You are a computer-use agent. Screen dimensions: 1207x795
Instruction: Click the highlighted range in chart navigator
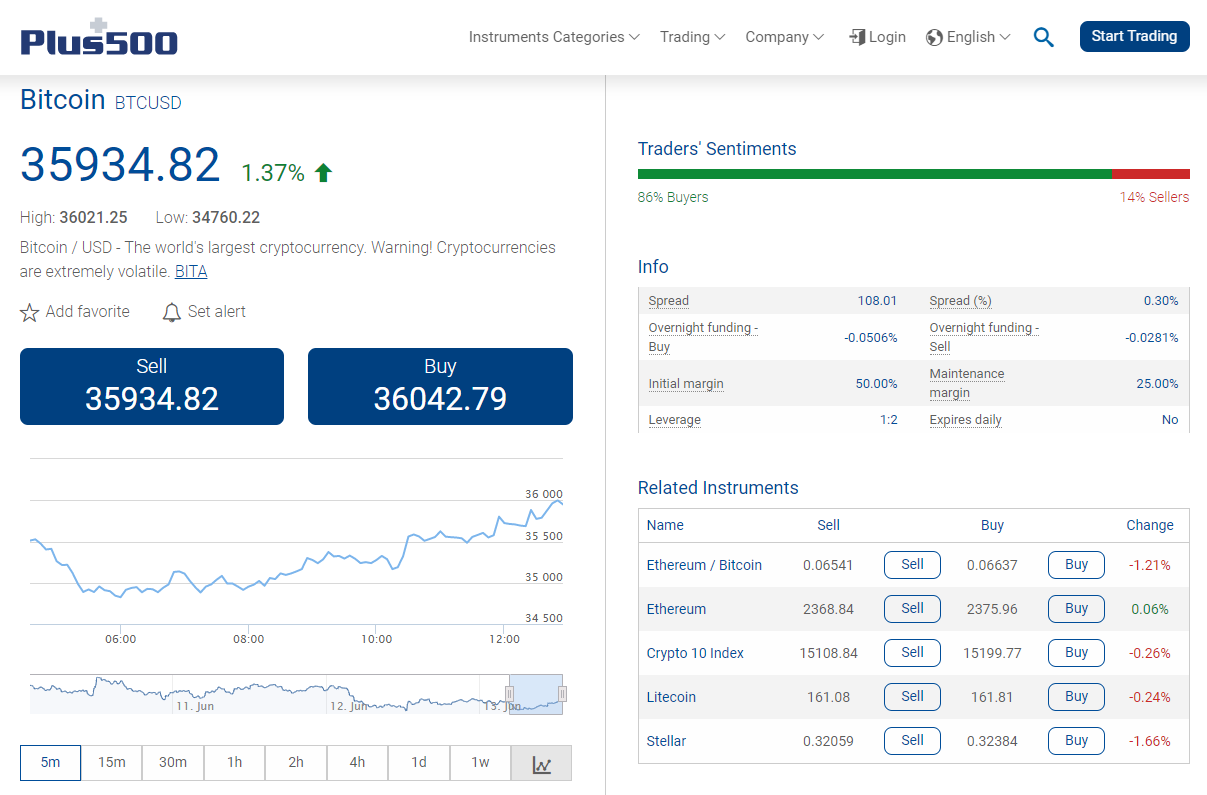tap(536, 694)
